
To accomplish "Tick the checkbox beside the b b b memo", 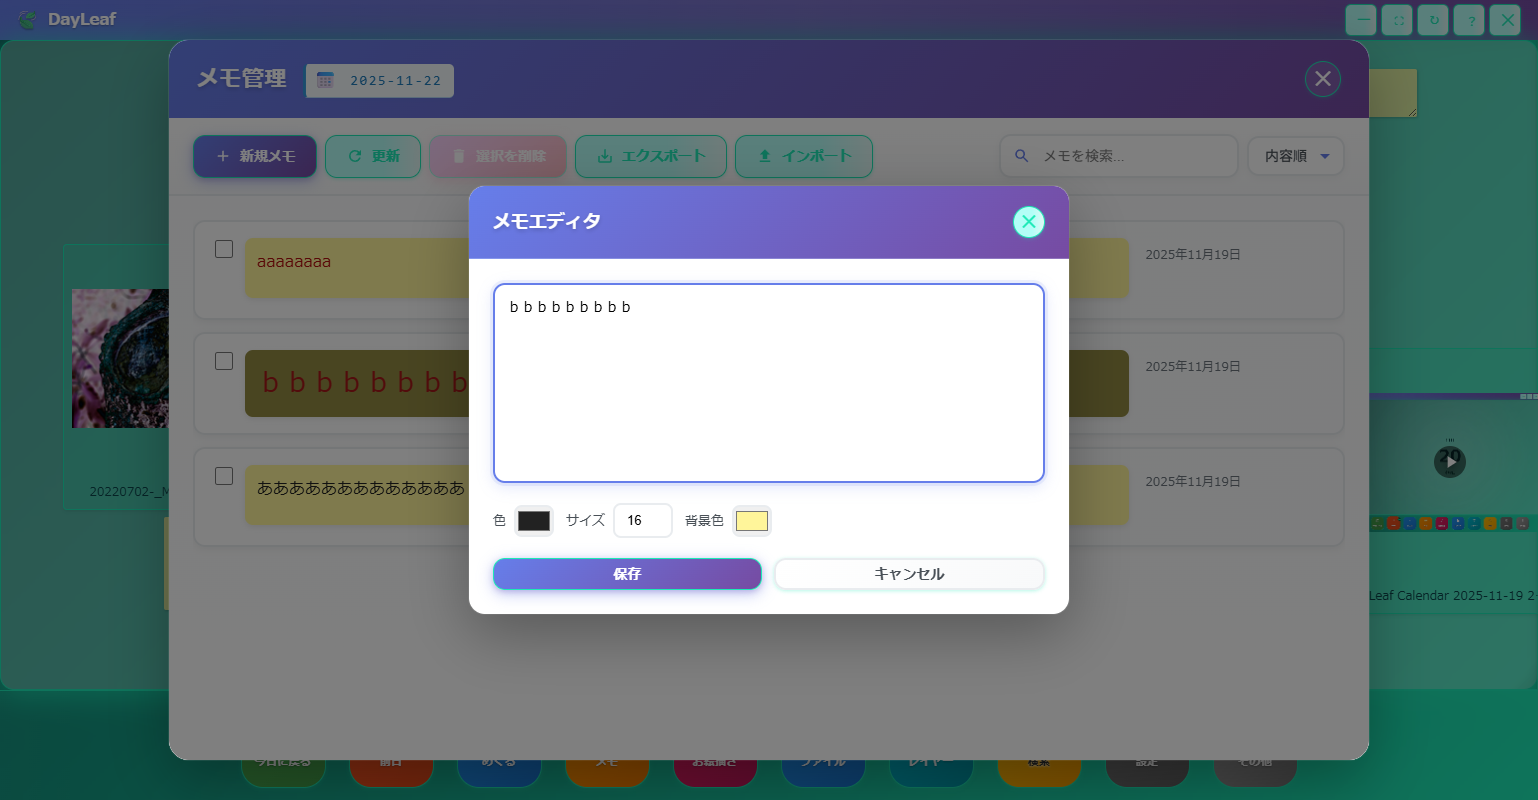I will pos(224,361).
